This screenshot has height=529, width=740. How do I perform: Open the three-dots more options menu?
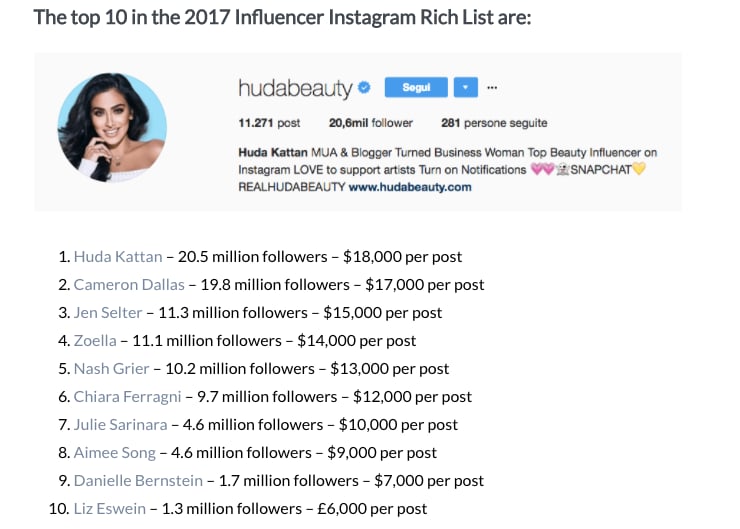(492, 87)
